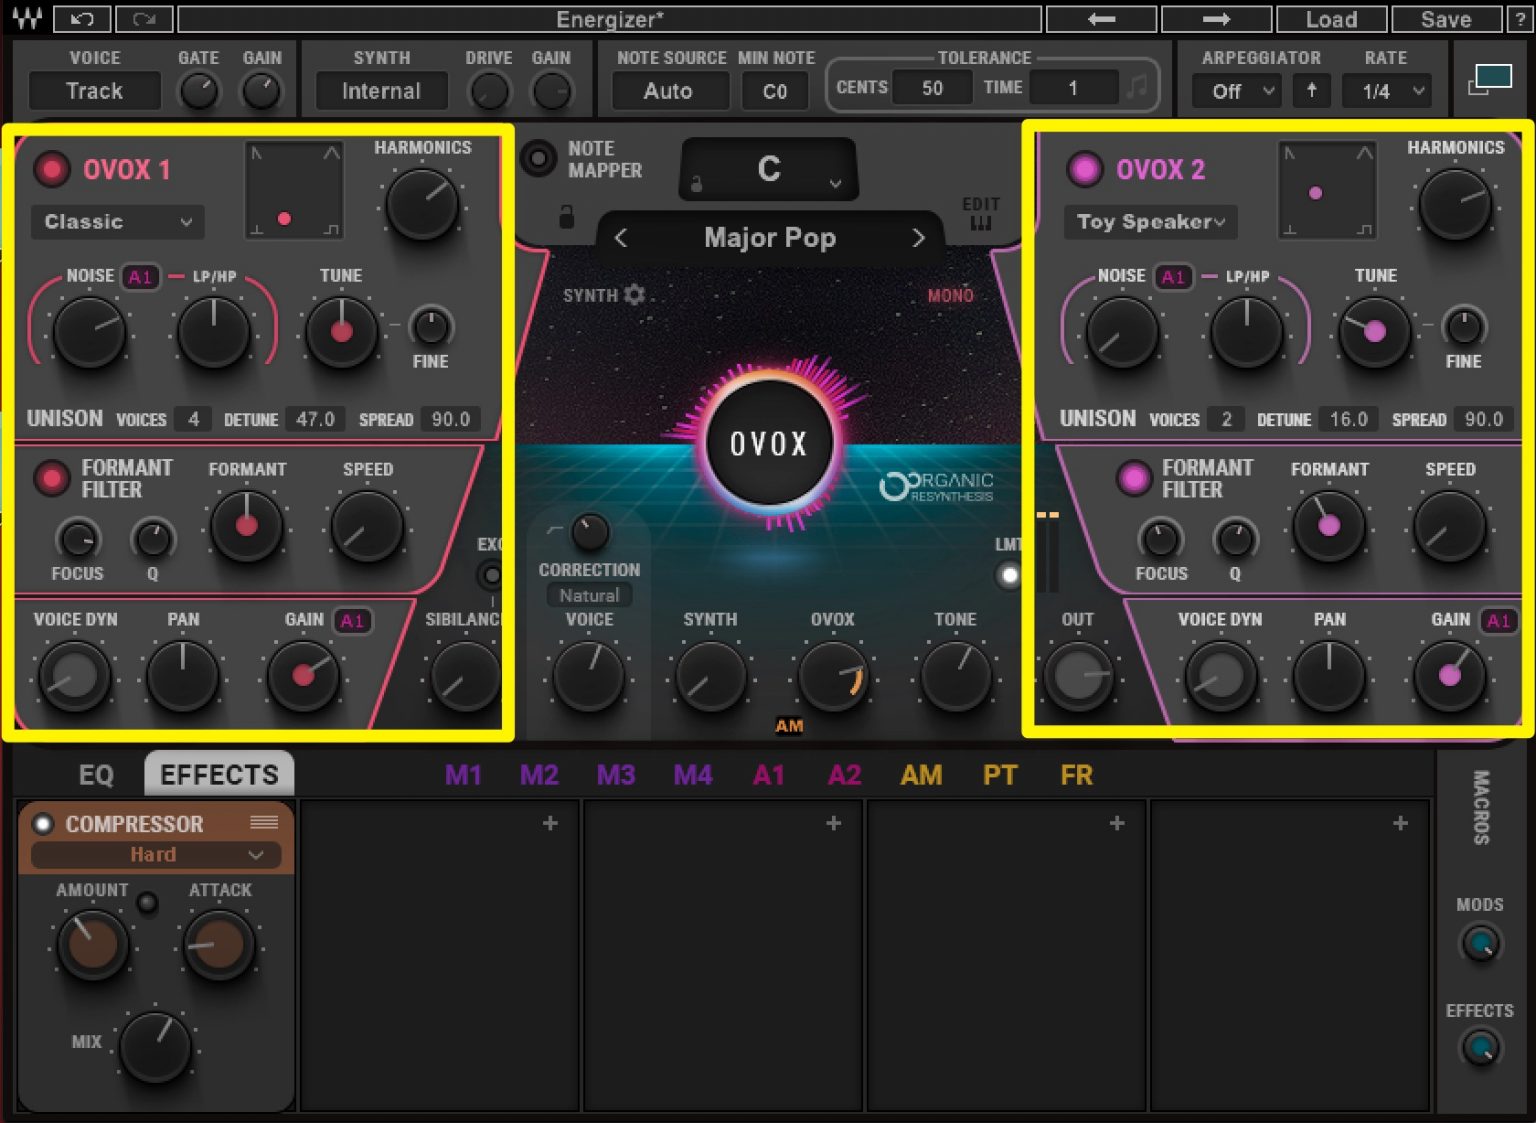The image size is (1536, 1123).
Task: Click the expand window view icon
Action: [1489, 80]
